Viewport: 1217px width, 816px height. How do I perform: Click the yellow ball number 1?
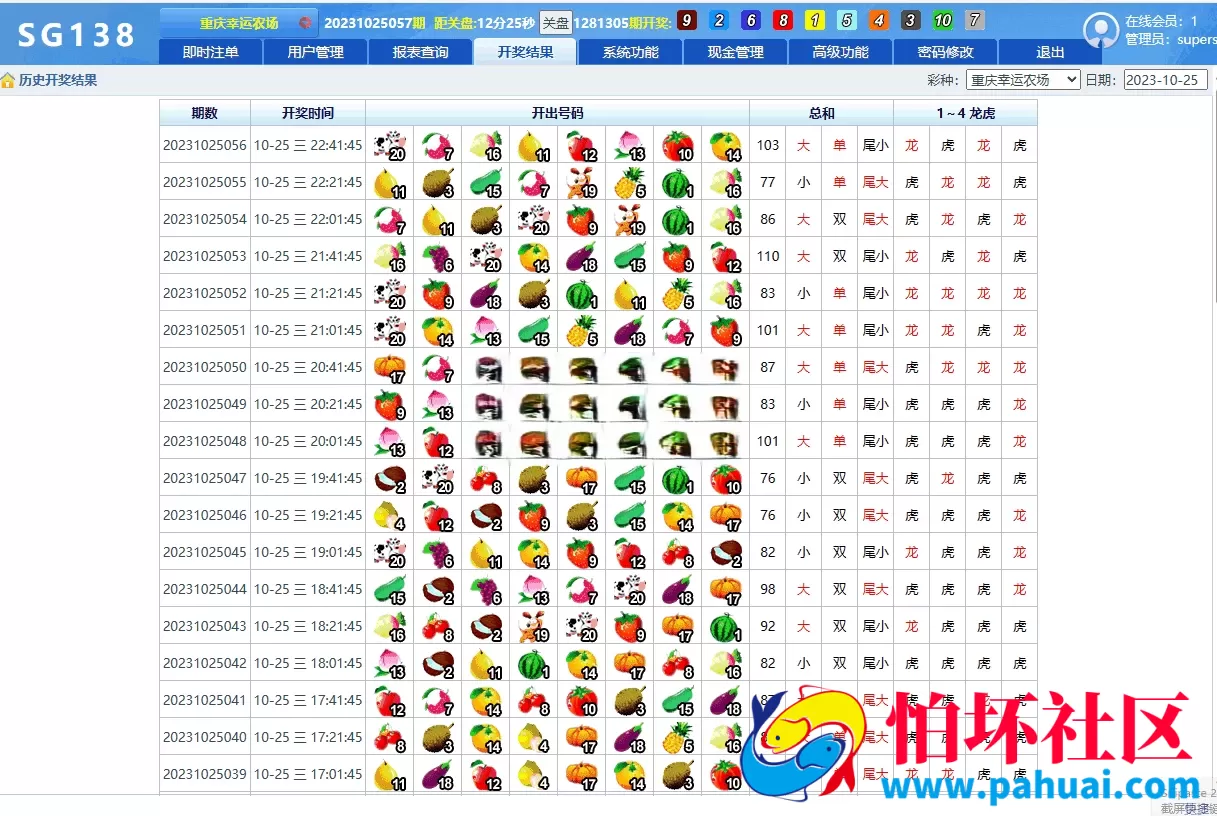point(815,21)
